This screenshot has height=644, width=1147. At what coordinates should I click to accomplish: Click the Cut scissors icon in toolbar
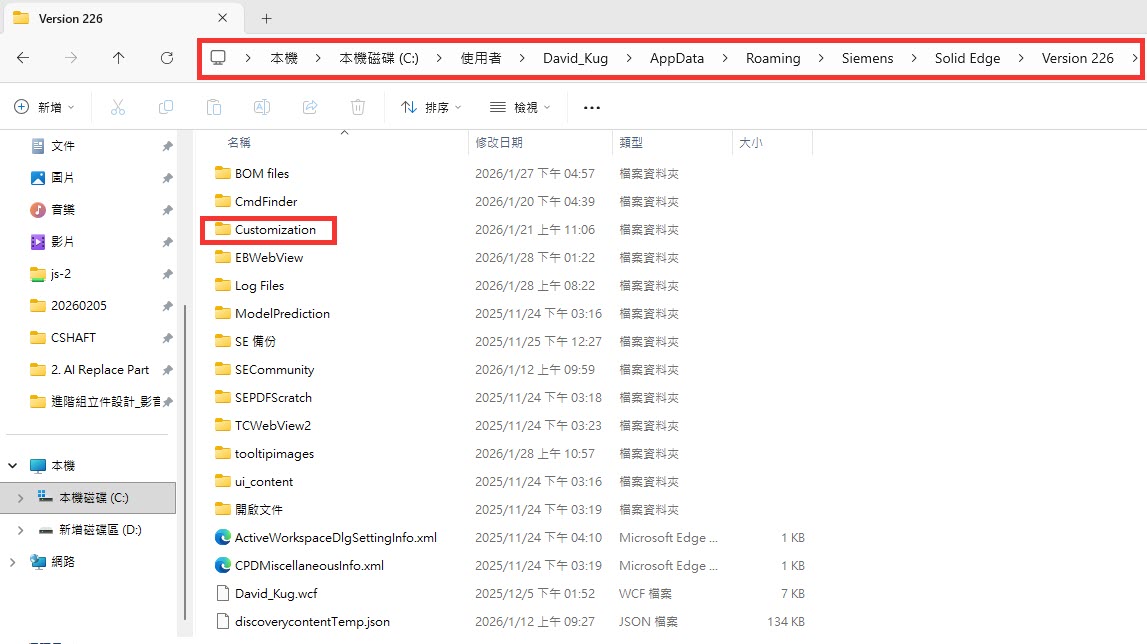click(118, 107)
